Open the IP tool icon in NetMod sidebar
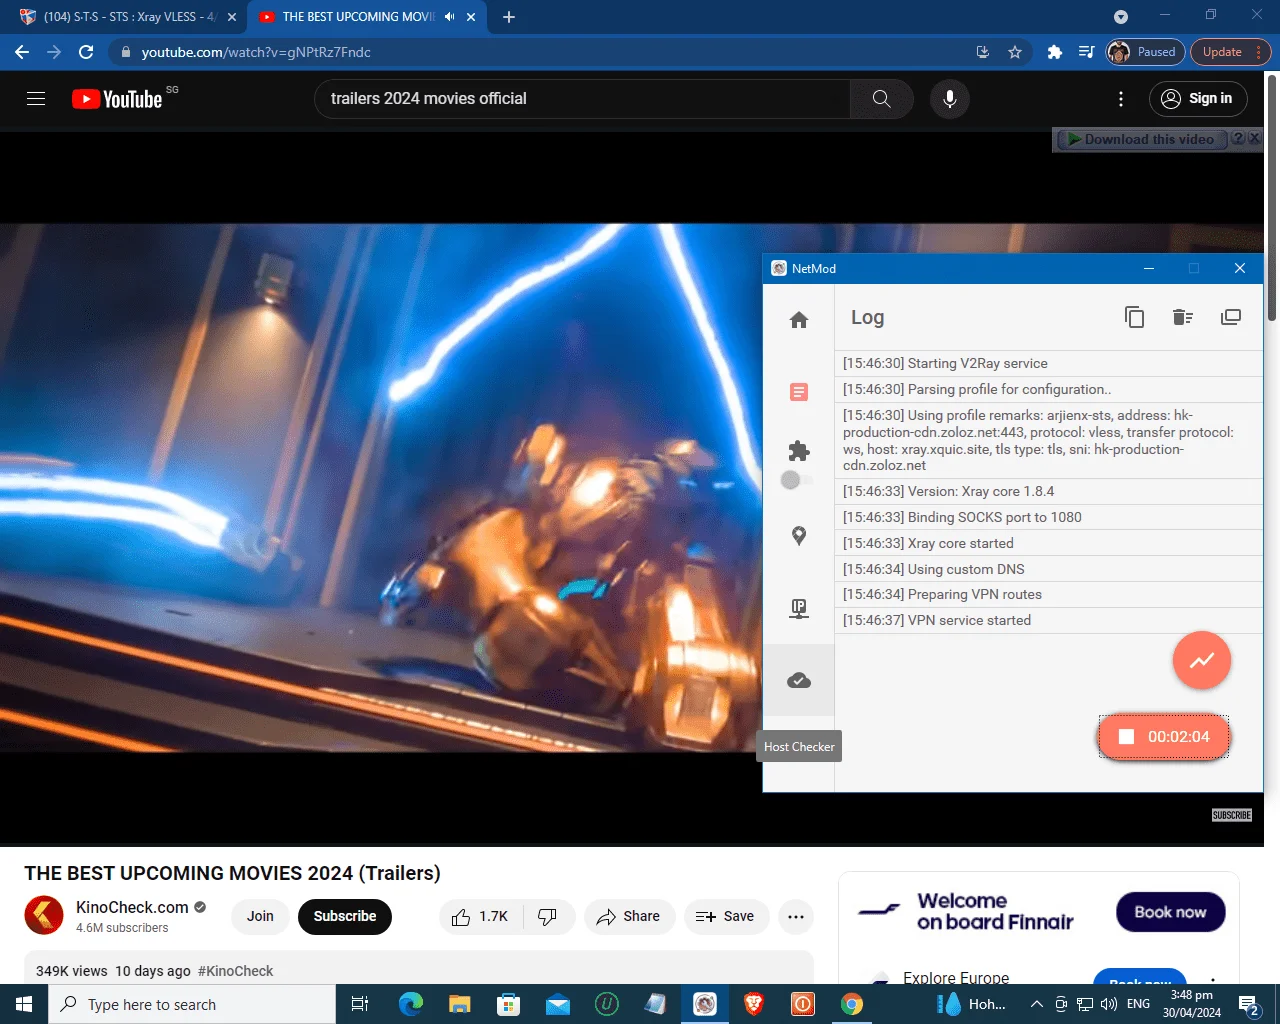 [x=799, y=608]
